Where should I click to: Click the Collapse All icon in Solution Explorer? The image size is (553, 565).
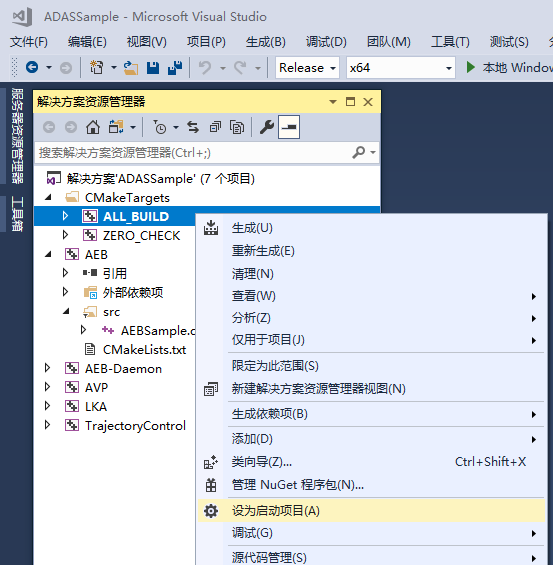[x=215, y=127]
